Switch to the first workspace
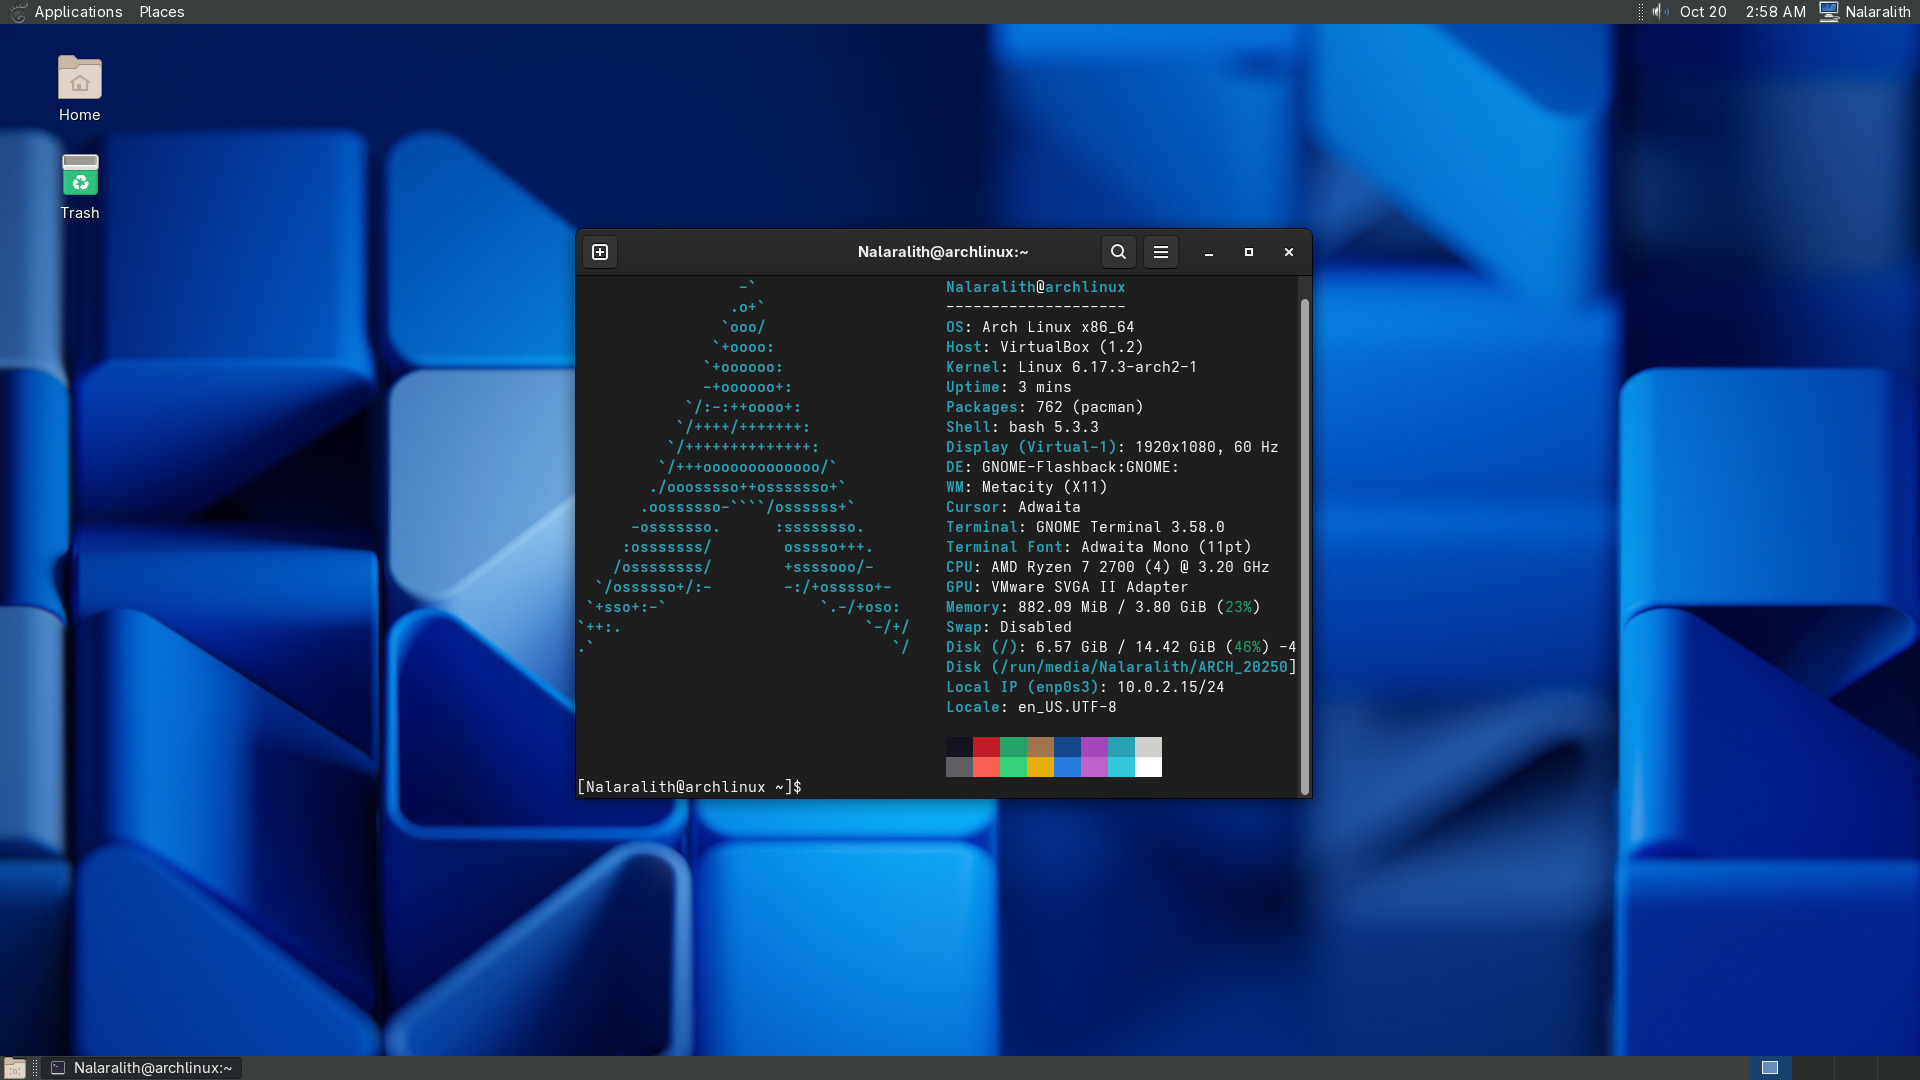 tap(1769, 1068)
